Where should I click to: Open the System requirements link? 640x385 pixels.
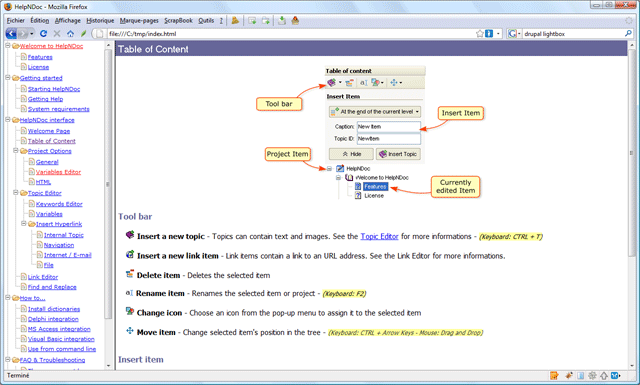[x=58, y=109]
